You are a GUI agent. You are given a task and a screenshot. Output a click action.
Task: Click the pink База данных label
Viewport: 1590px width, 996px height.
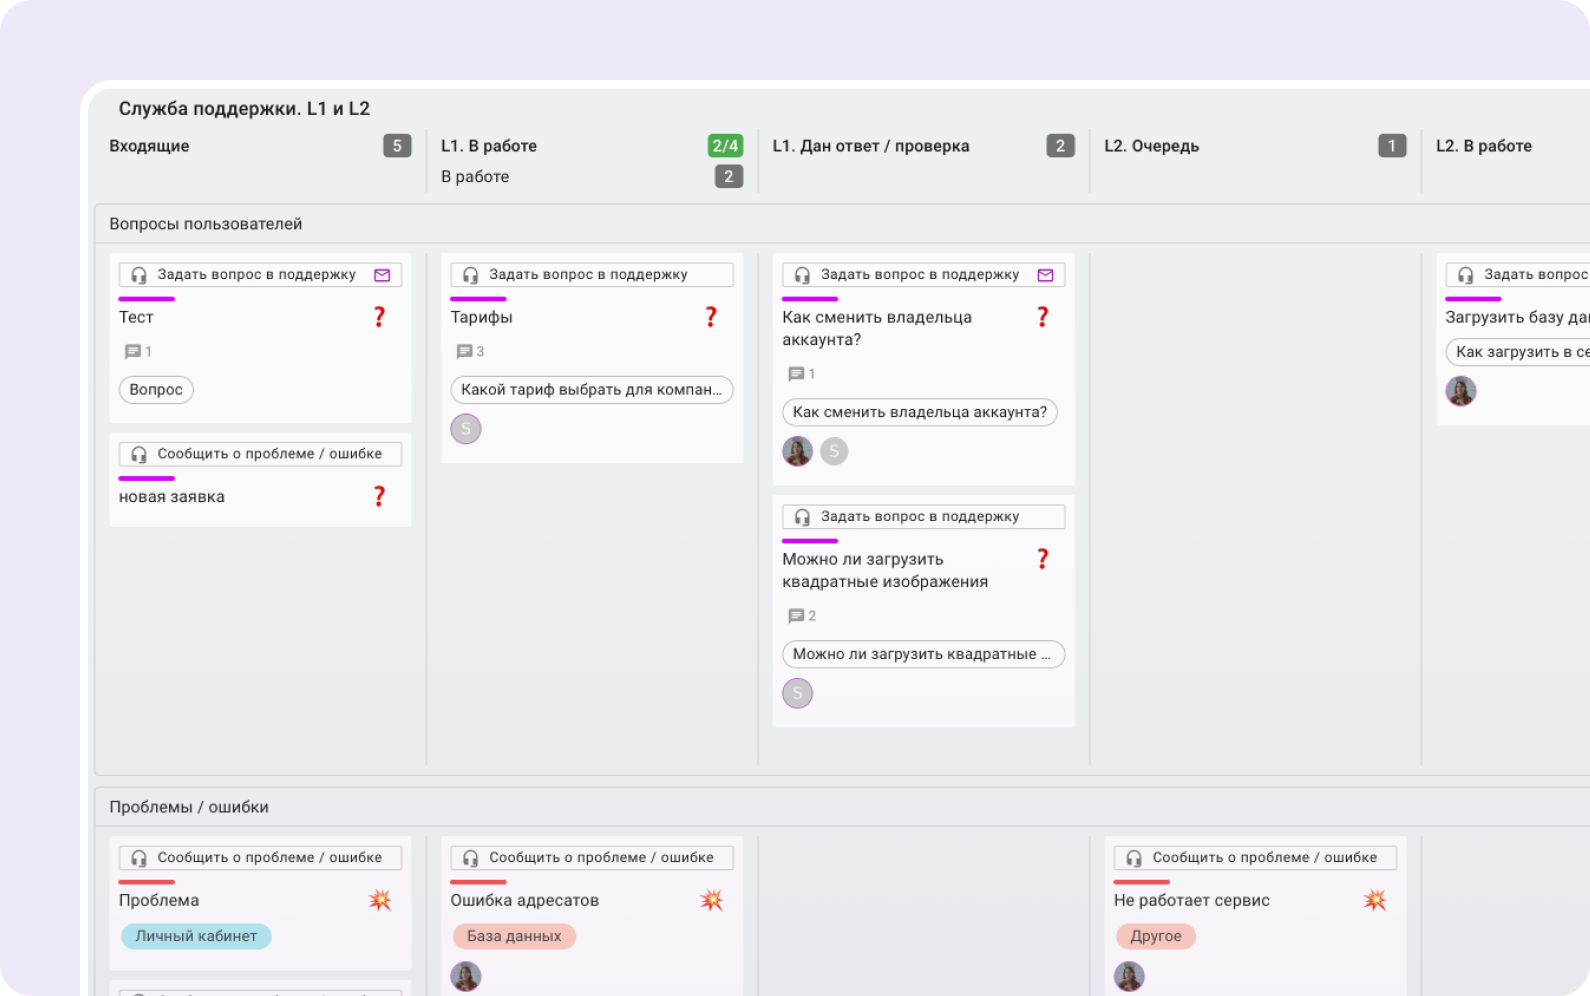click(514, 937)
